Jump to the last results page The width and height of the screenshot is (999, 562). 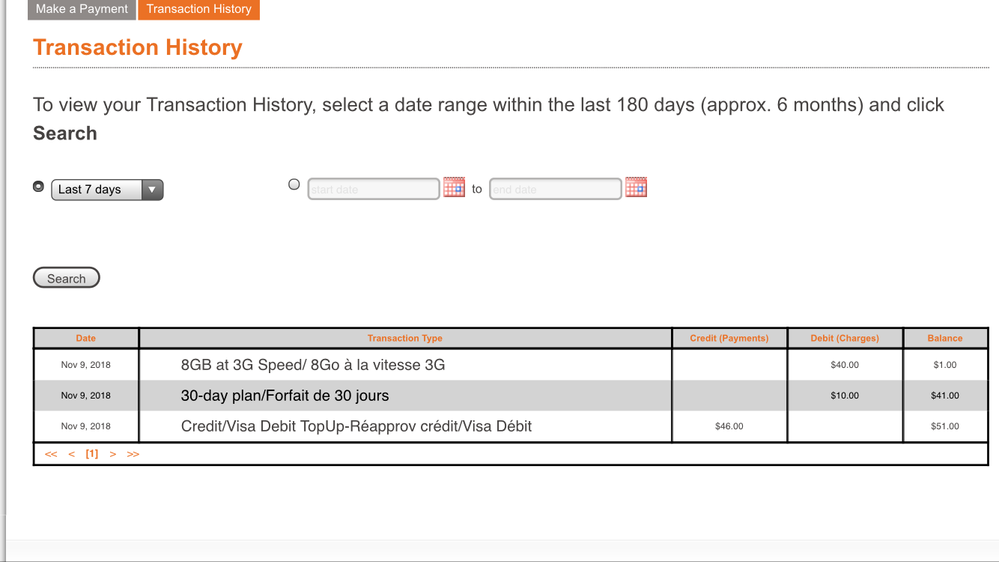[x=133, y=454]
